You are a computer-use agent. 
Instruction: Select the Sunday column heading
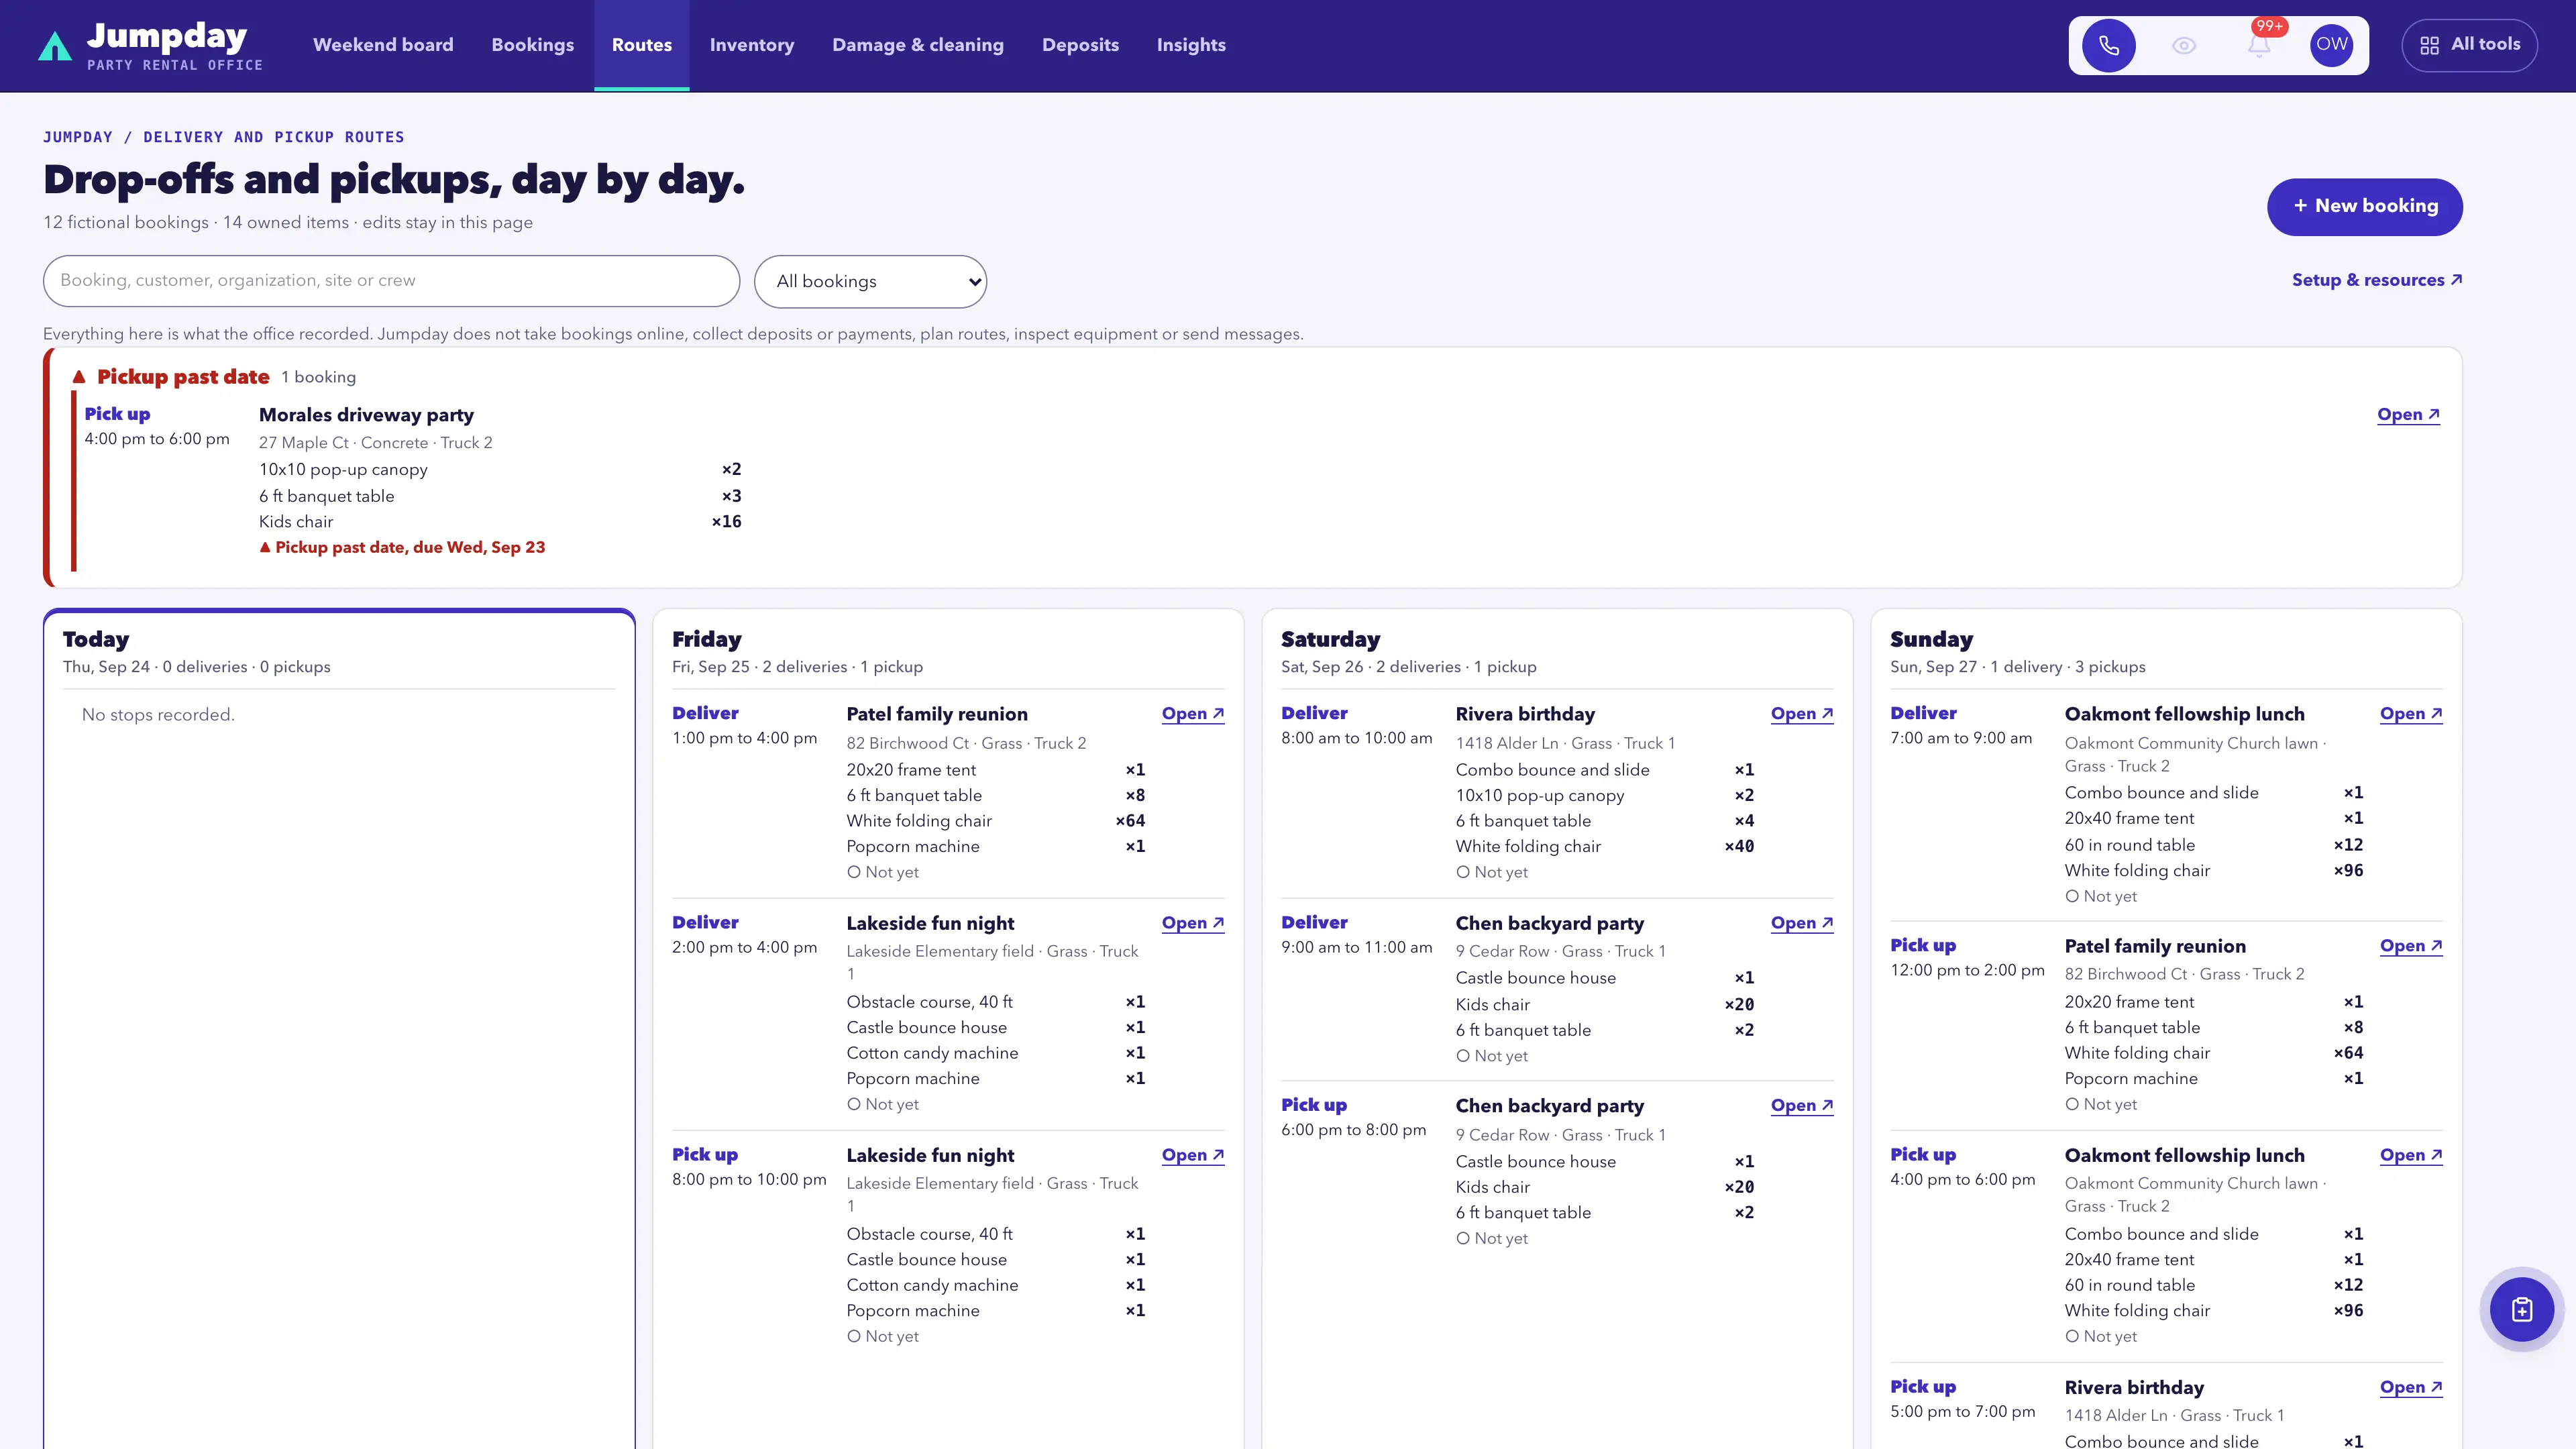tap(1931, 639)
